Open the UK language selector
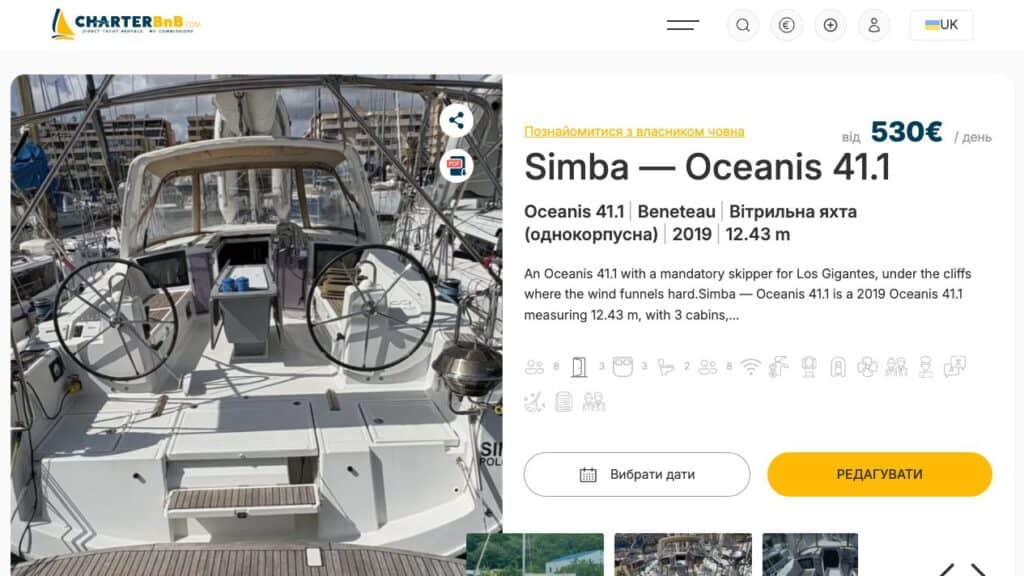The height and width of the screenshot is (576, 1024). pyautogui.click(x=941, y=25)
